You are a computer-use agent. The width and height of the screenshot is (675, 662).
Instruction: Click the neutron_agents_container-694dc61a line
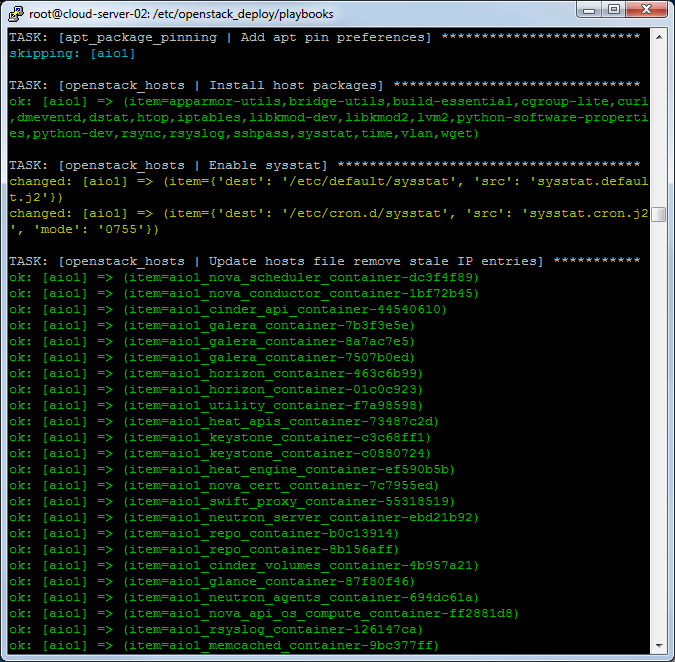244,597
